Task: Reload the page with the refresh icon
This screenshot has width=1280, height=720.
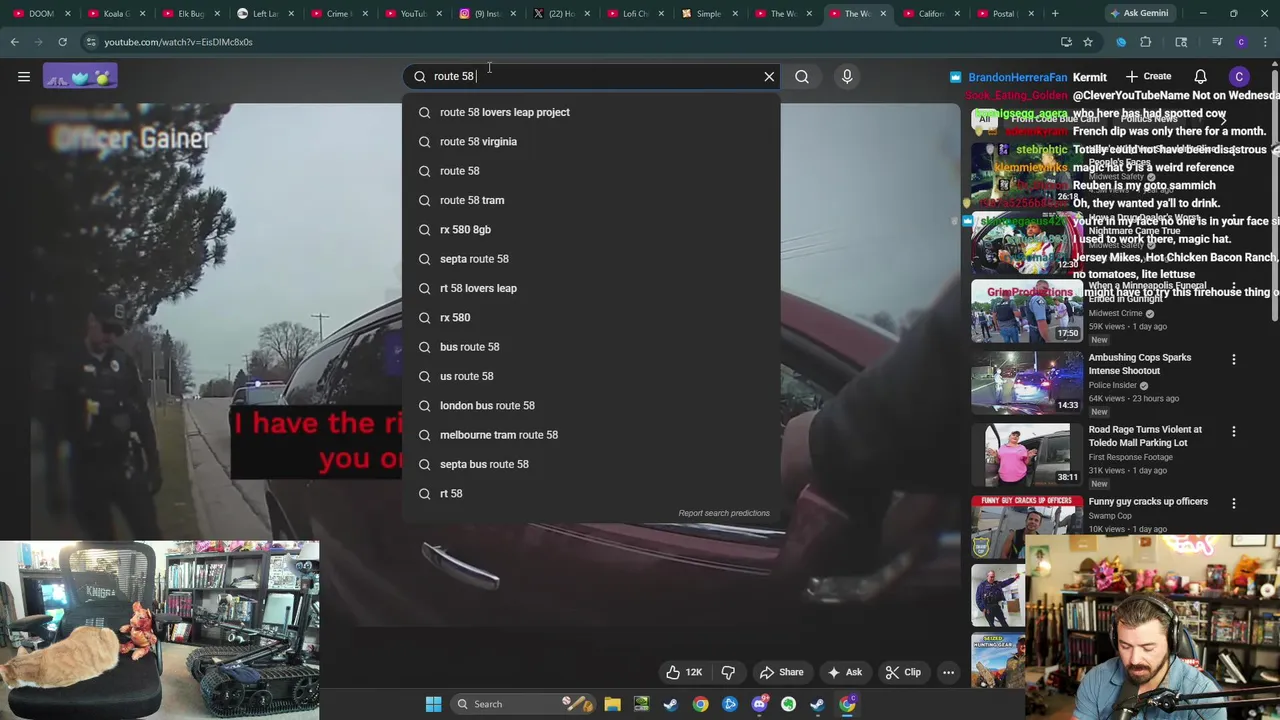Action: [62, 42]
